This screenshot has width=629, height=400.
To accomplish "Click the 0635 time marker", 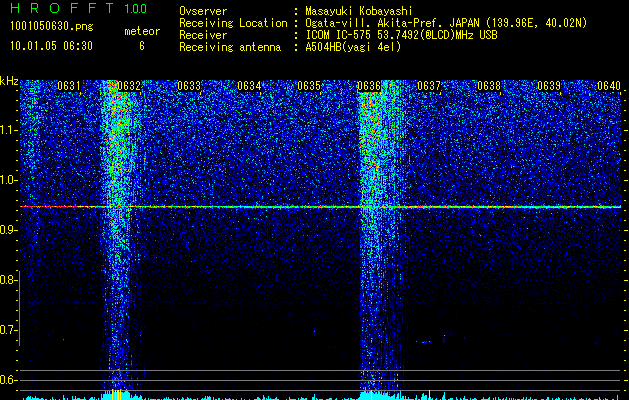I will click(309, 86).
